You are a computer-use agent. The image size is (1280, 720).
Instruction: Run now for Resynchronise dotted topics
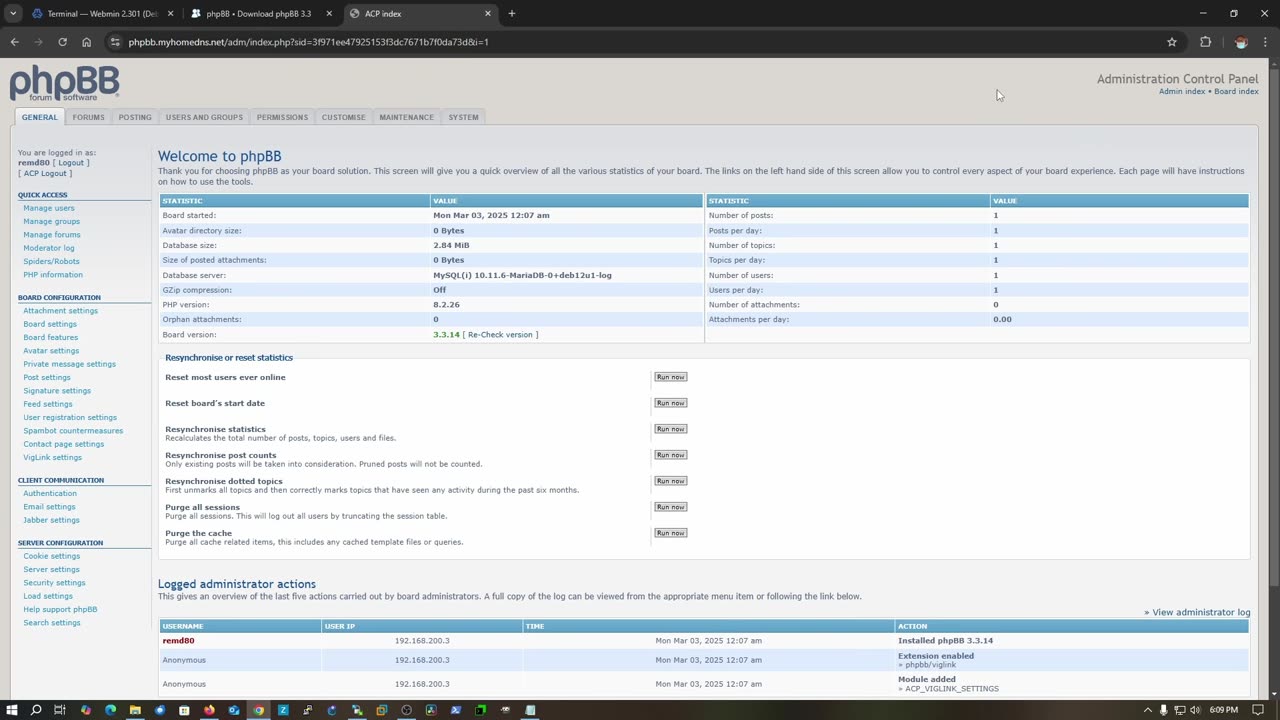tap(670, 481)
